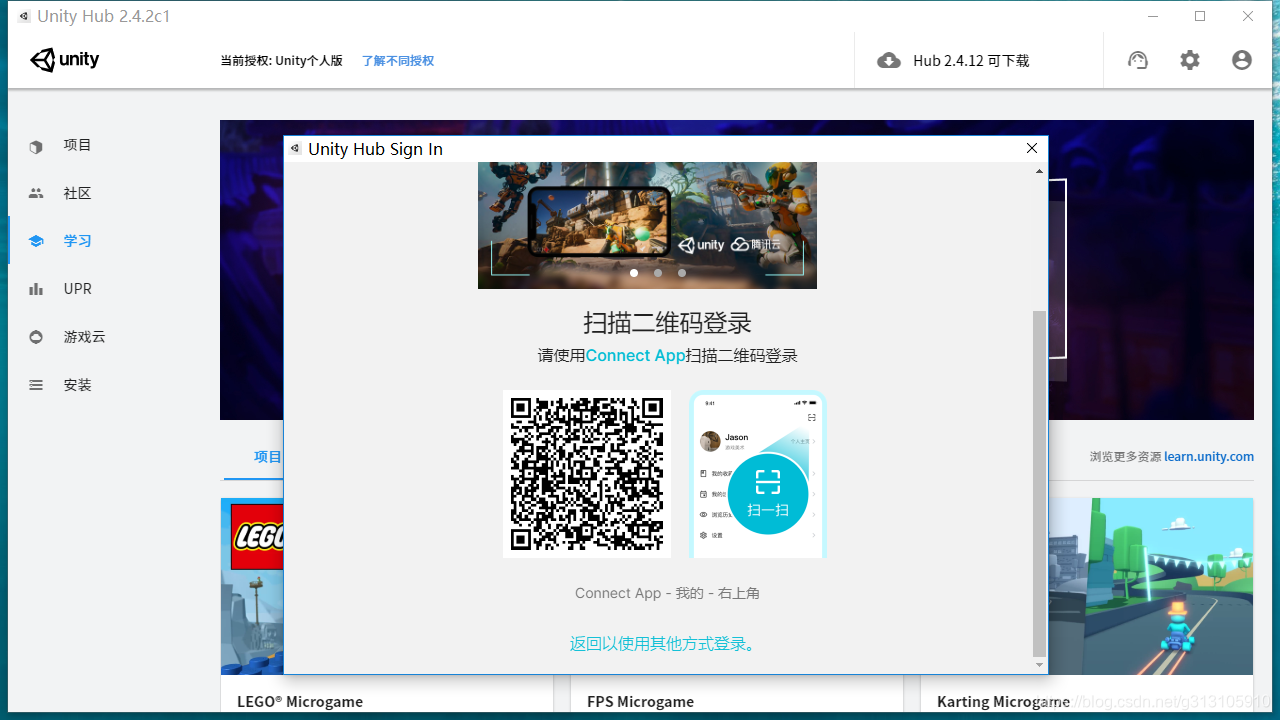Select 学习 label in the sidebar
This screenshot has width=1280, height=720.
pos(77,241)
